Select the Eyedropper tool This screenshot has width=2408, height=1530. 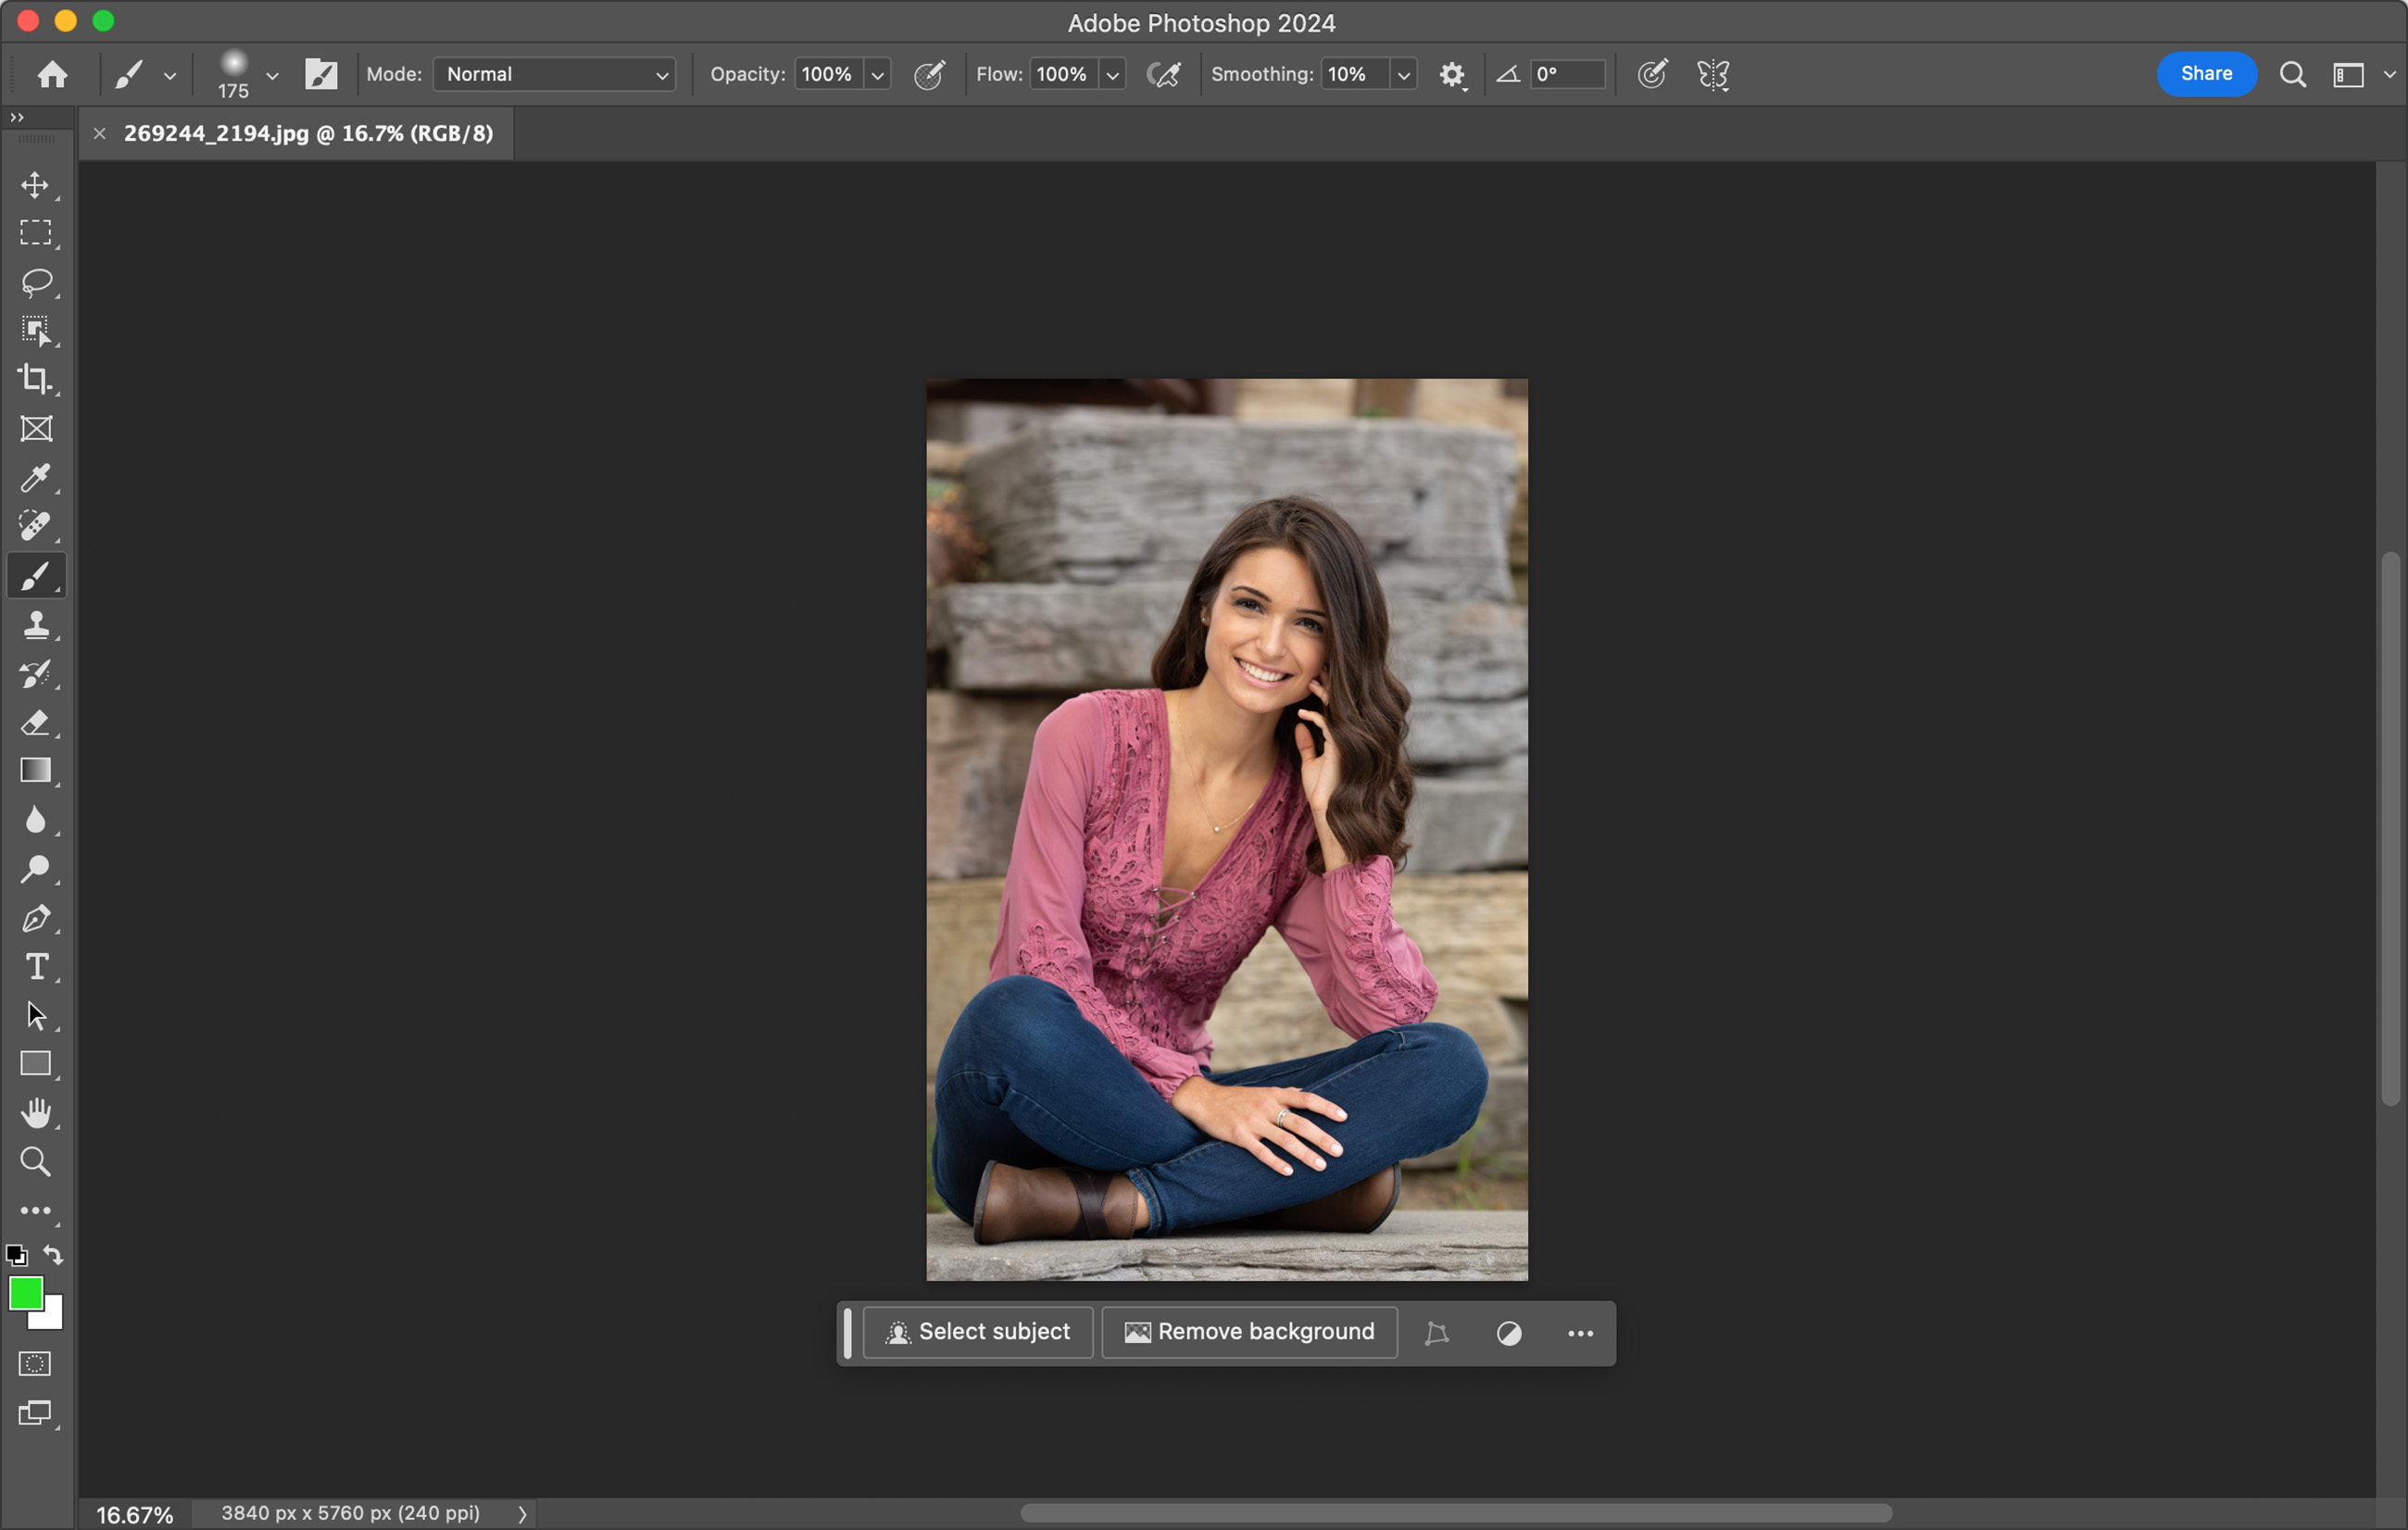pos(36,477)
